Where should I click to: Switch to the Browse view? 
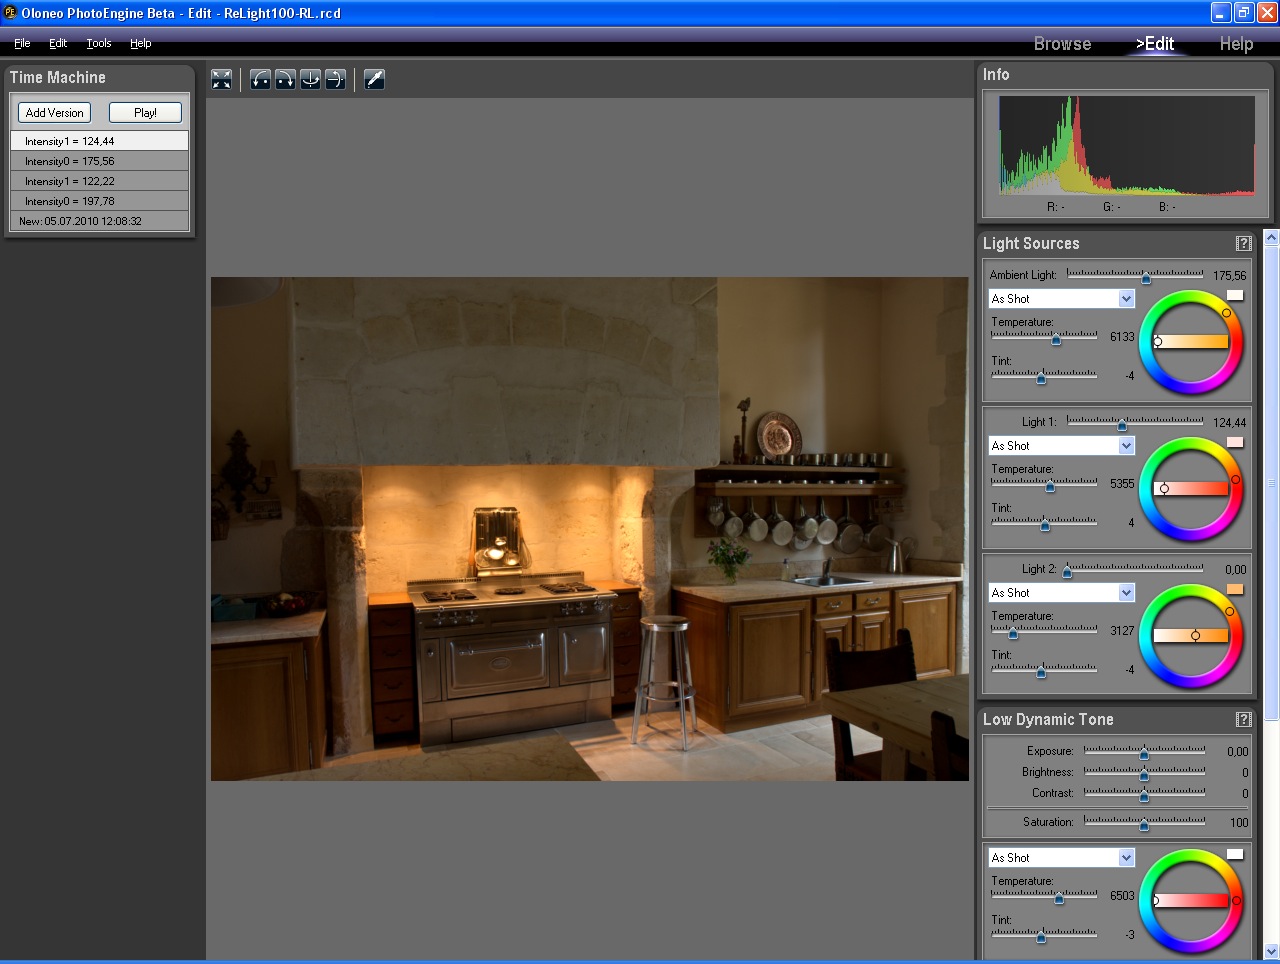pyautogui.click(x=1062, y=44)
